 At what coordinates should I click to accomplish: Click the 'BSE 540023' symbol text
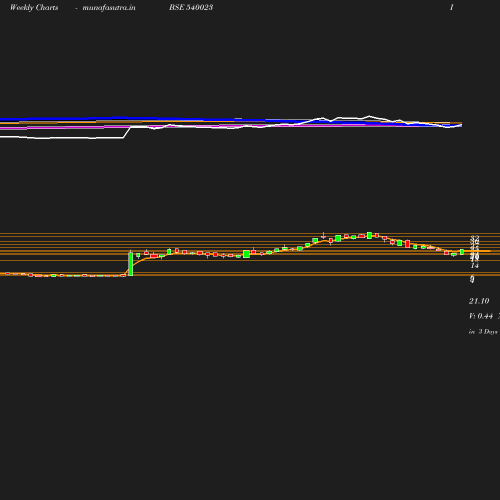(x=191, y=7)
